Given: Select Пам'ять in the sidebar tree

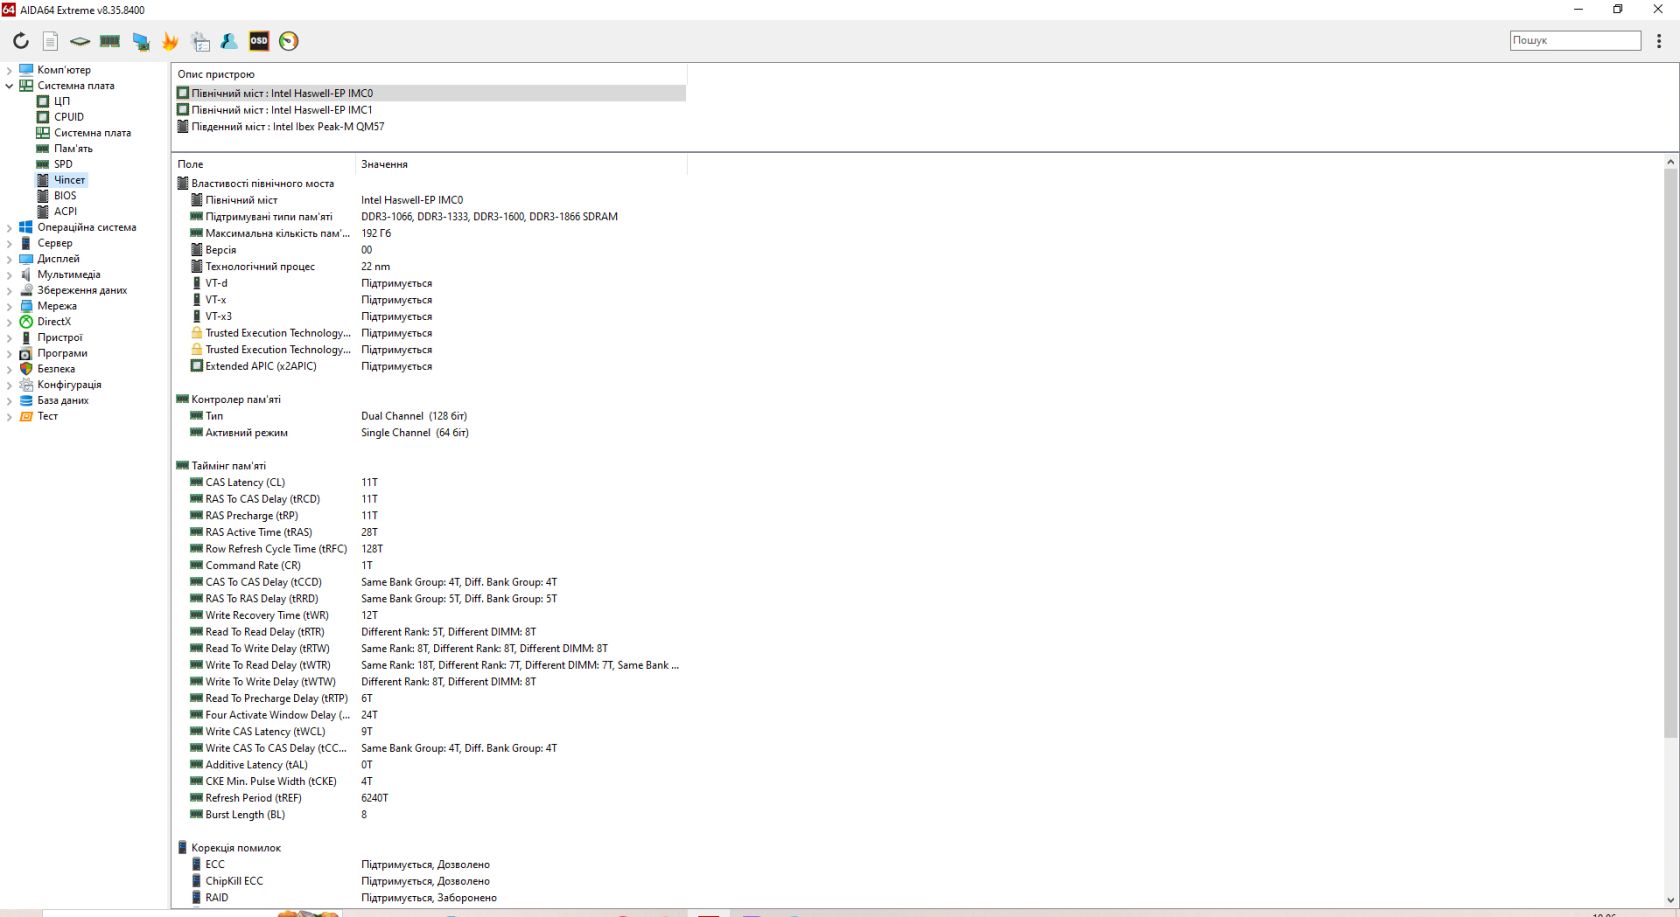Looking at the screenshot, I should coord(73,148).
